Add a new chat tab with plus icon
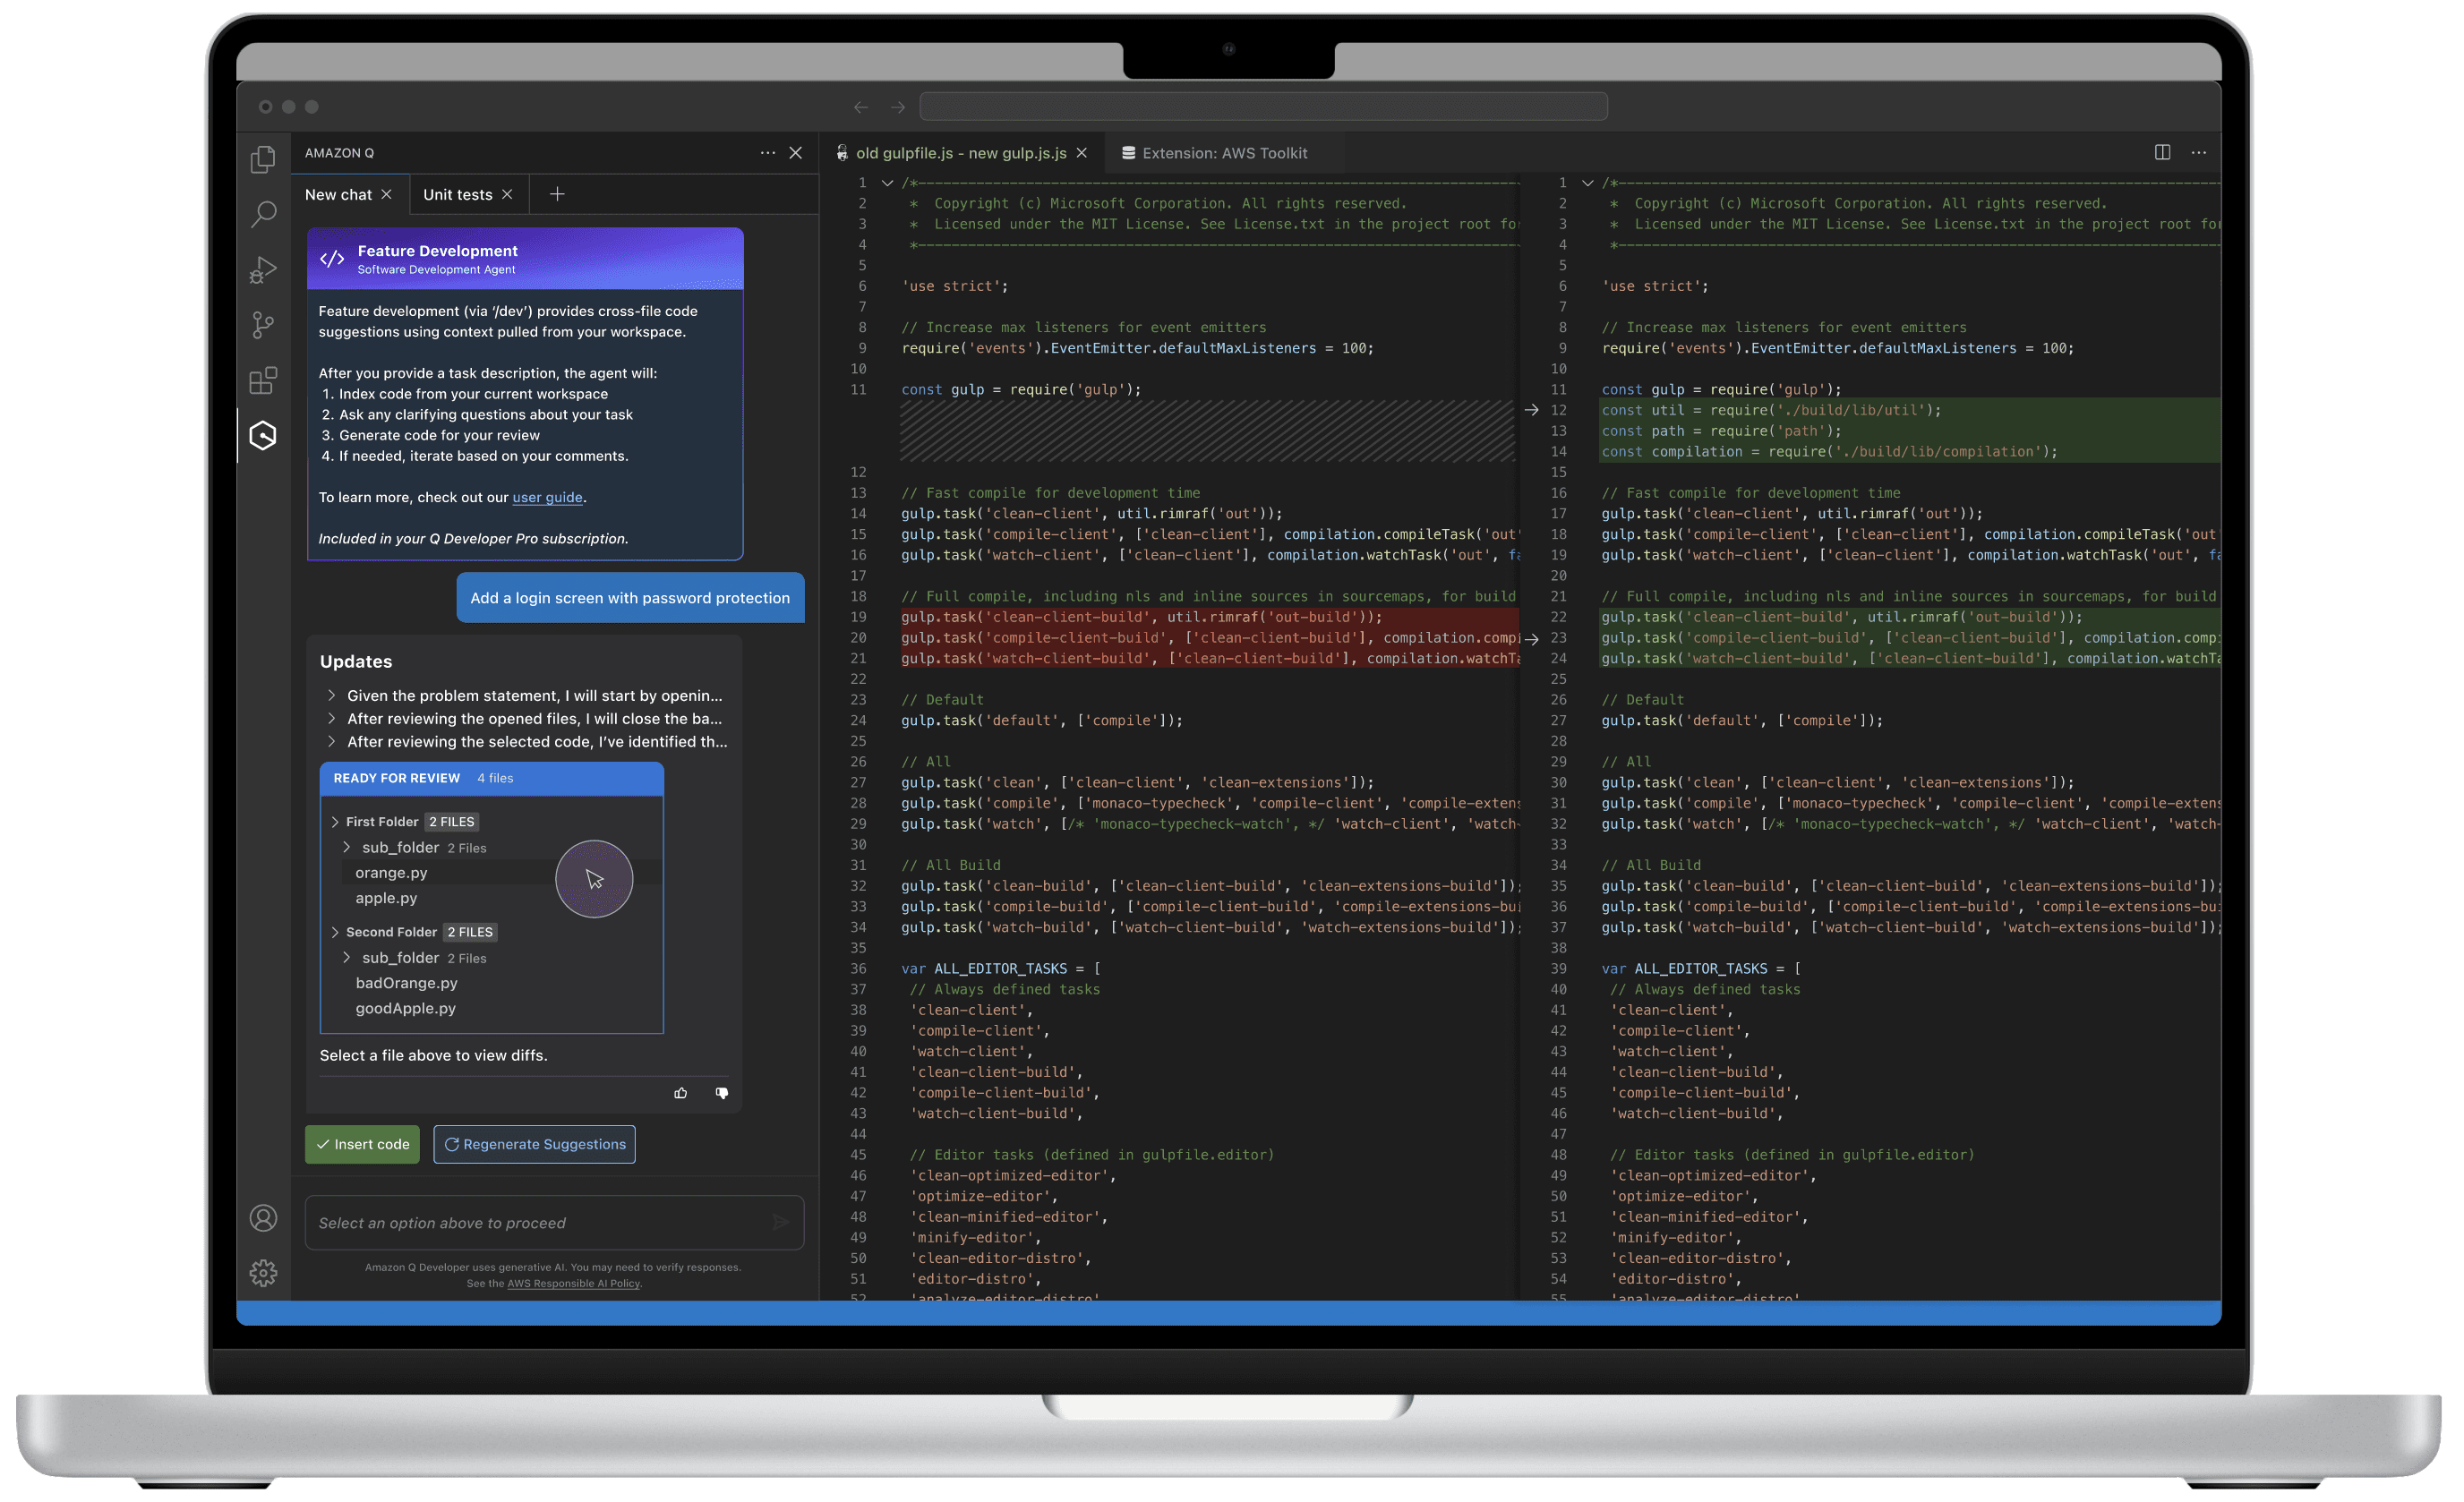2464x1502 pixels. (557, 194)
